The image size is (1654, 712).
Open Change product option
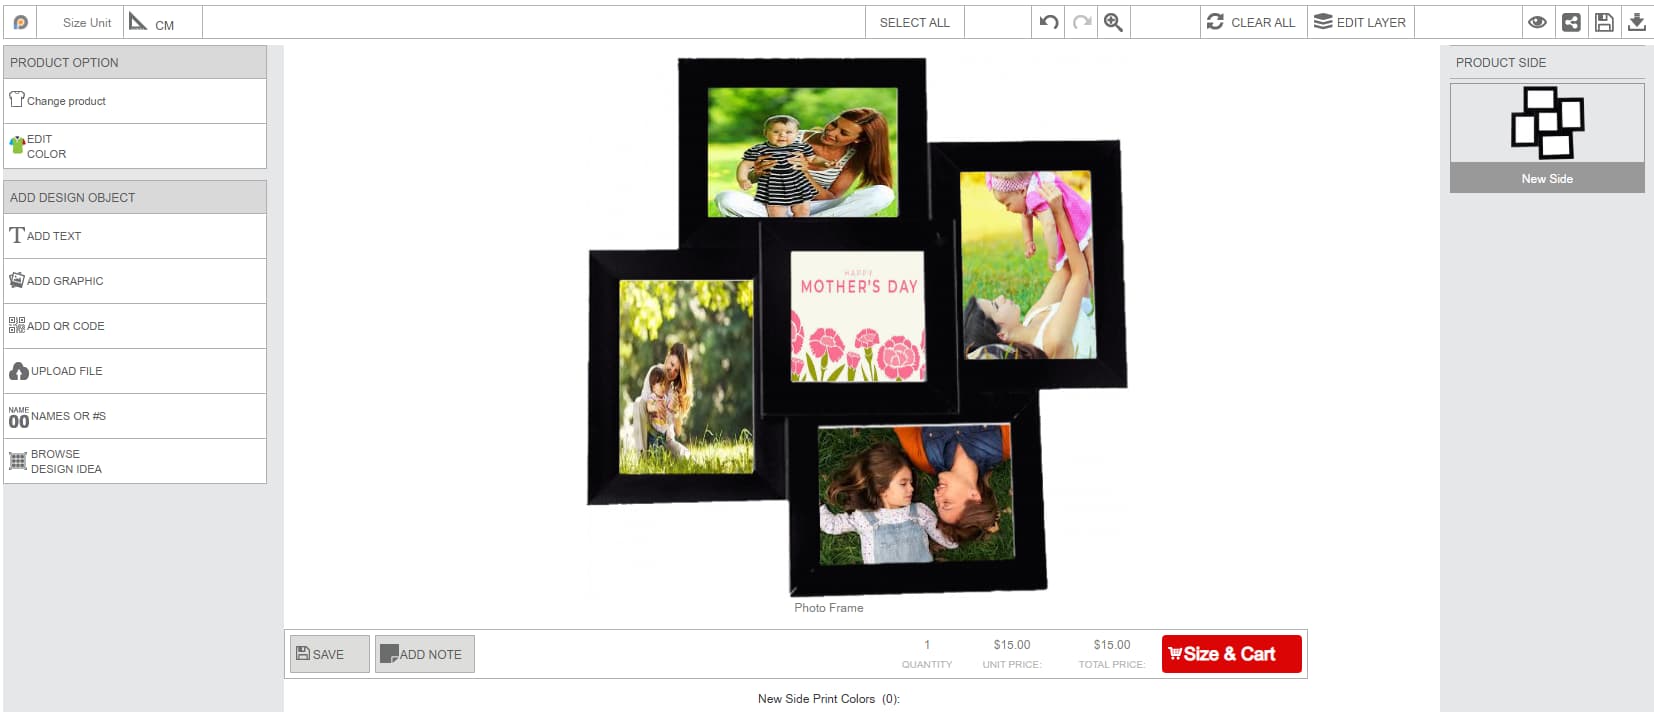point(135,101)
